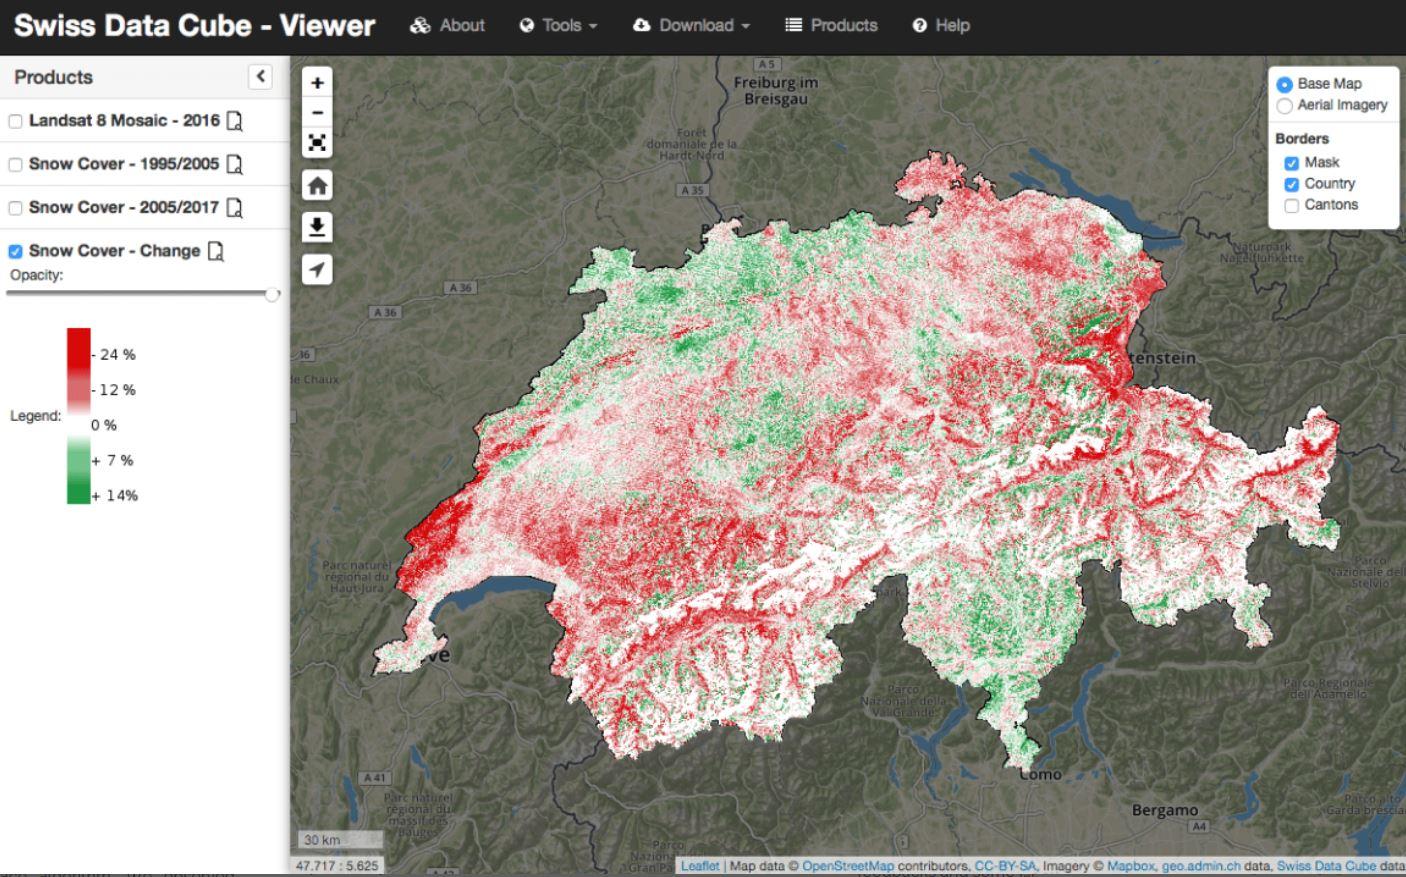This screenshot has height=877, width=1406.
Task: Uncheck the Snow Cover - Change layer
Action: coord(14,250)
